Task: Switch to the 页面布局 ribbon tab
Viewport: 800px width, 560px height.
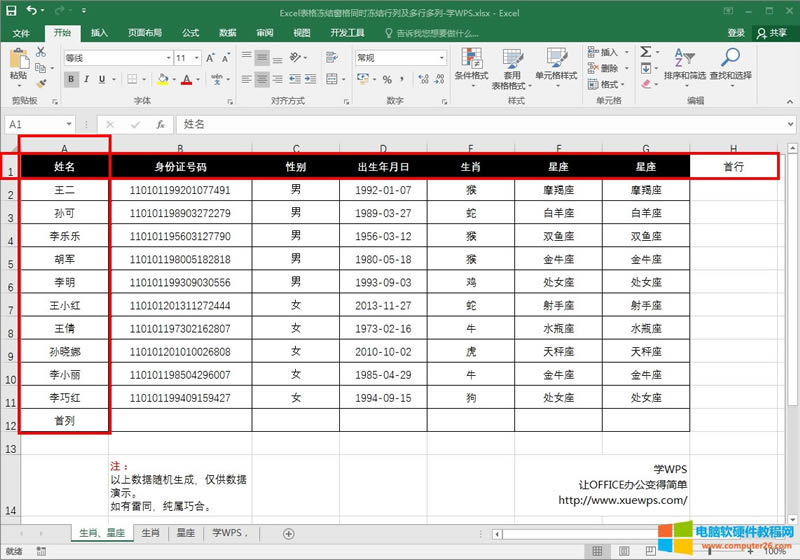Action: [145, 33]
